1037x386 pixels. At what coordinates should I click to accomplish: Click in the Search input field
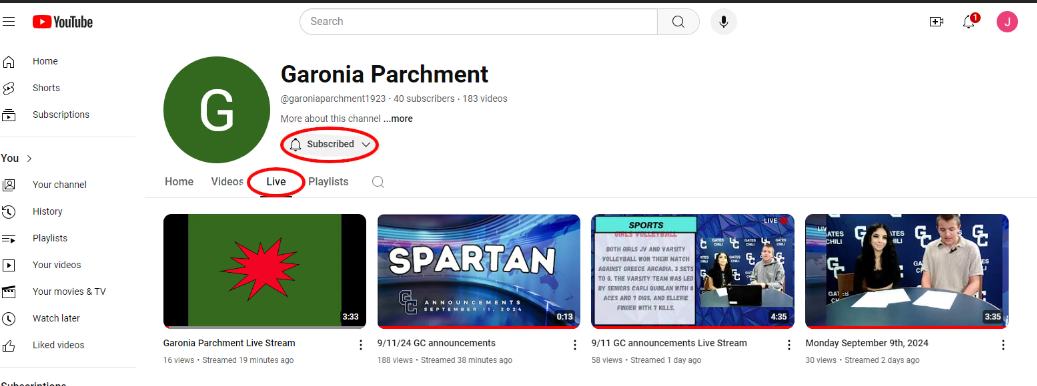tap(479, 22)
